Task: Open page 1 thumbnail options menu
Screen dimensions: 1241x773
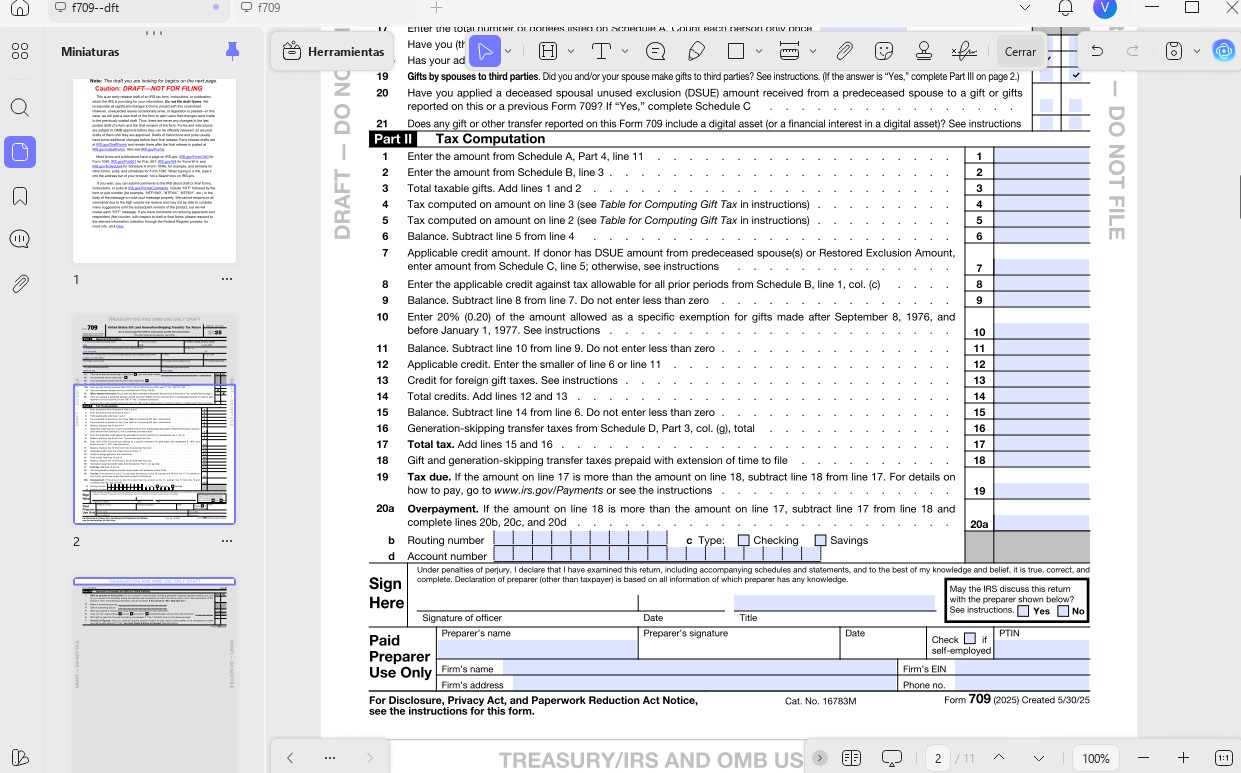Action: pyautogui.click(x=227, y=279)
